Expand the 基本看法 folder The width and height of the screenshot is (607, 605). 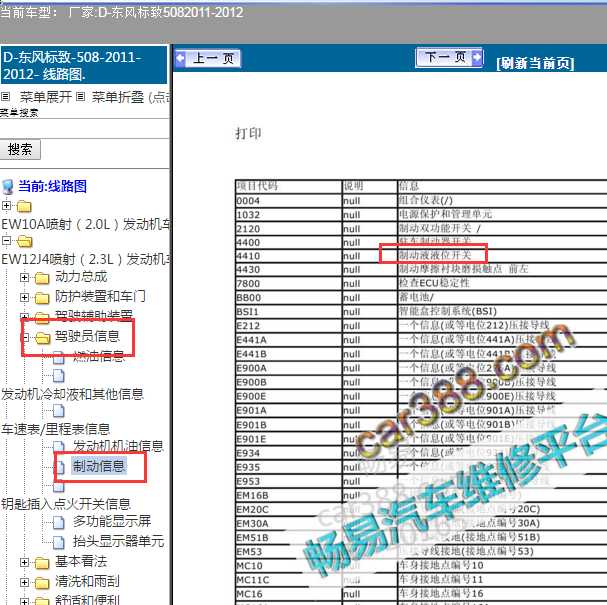(24, 562)
